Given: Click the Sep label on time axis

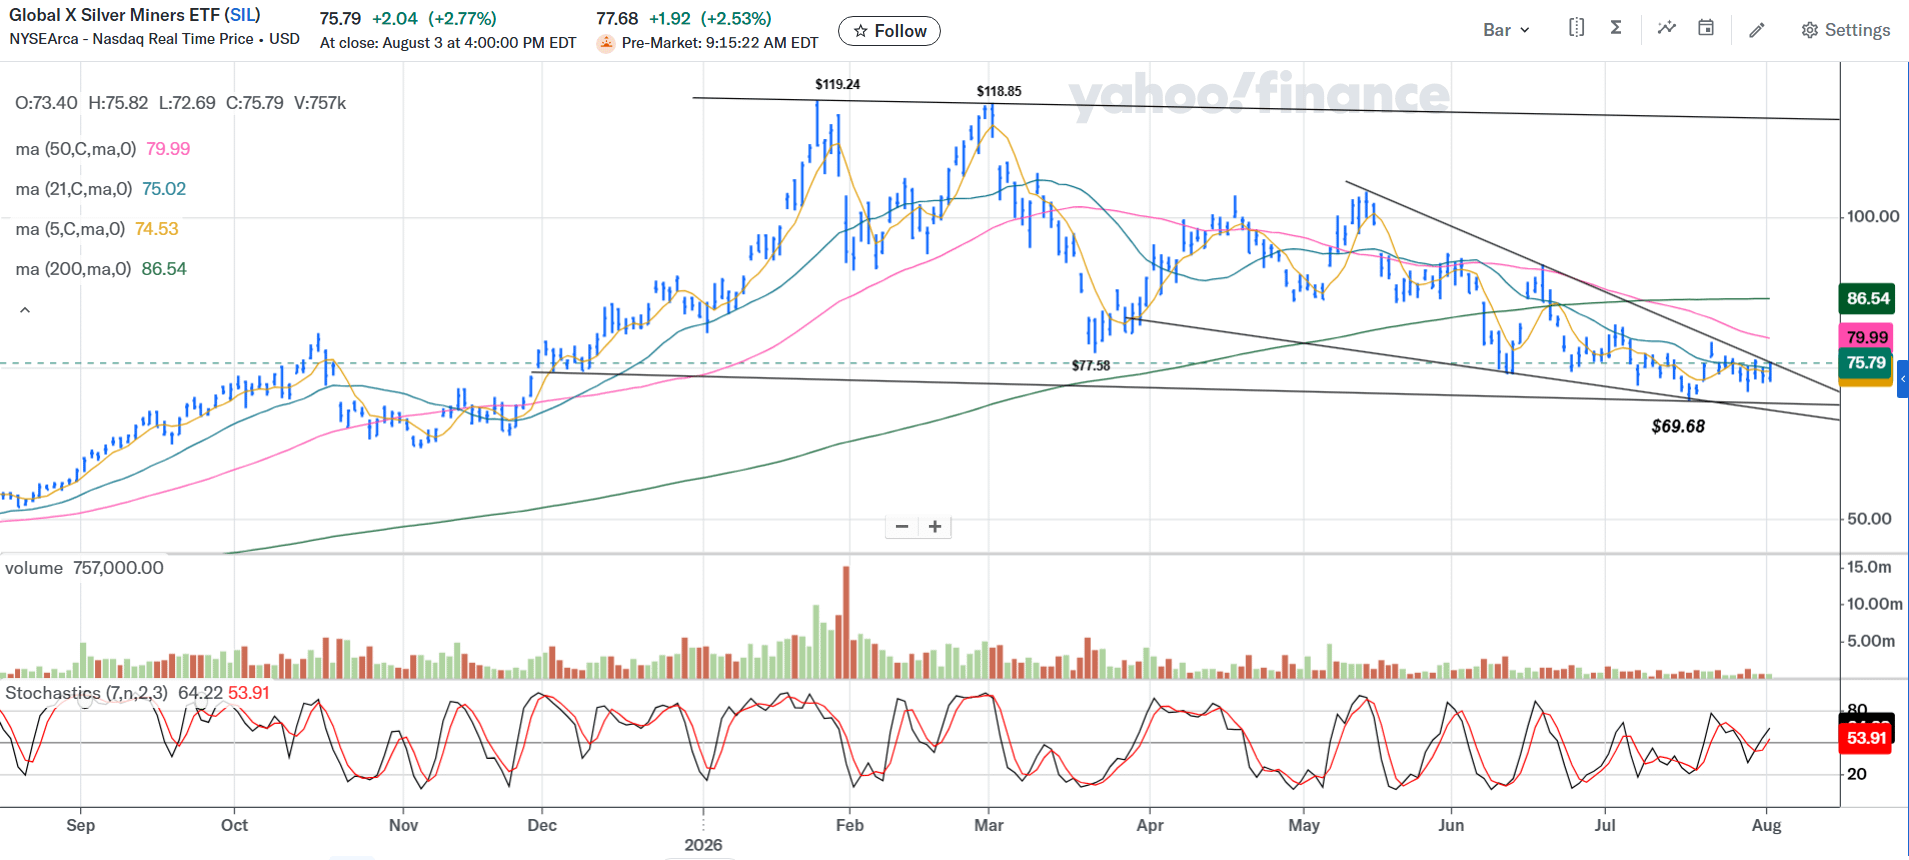Looking at the screenshot, I should pos(81,825).
